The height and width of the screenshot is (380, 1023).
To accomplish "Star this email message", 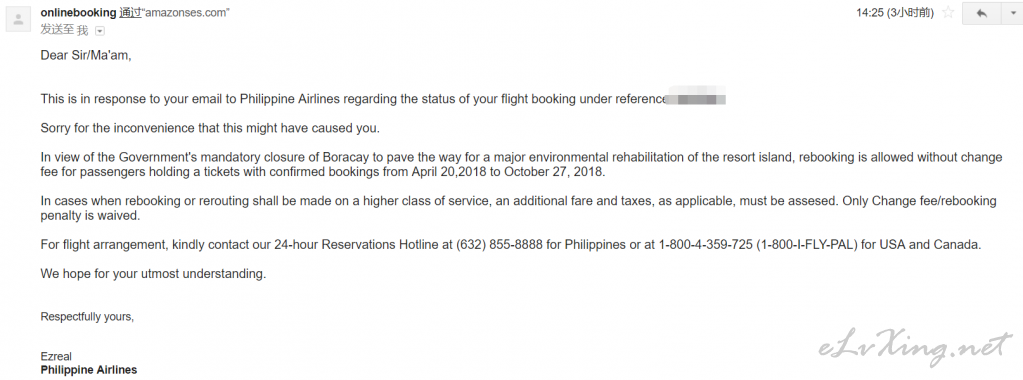I will coord(948,13).
